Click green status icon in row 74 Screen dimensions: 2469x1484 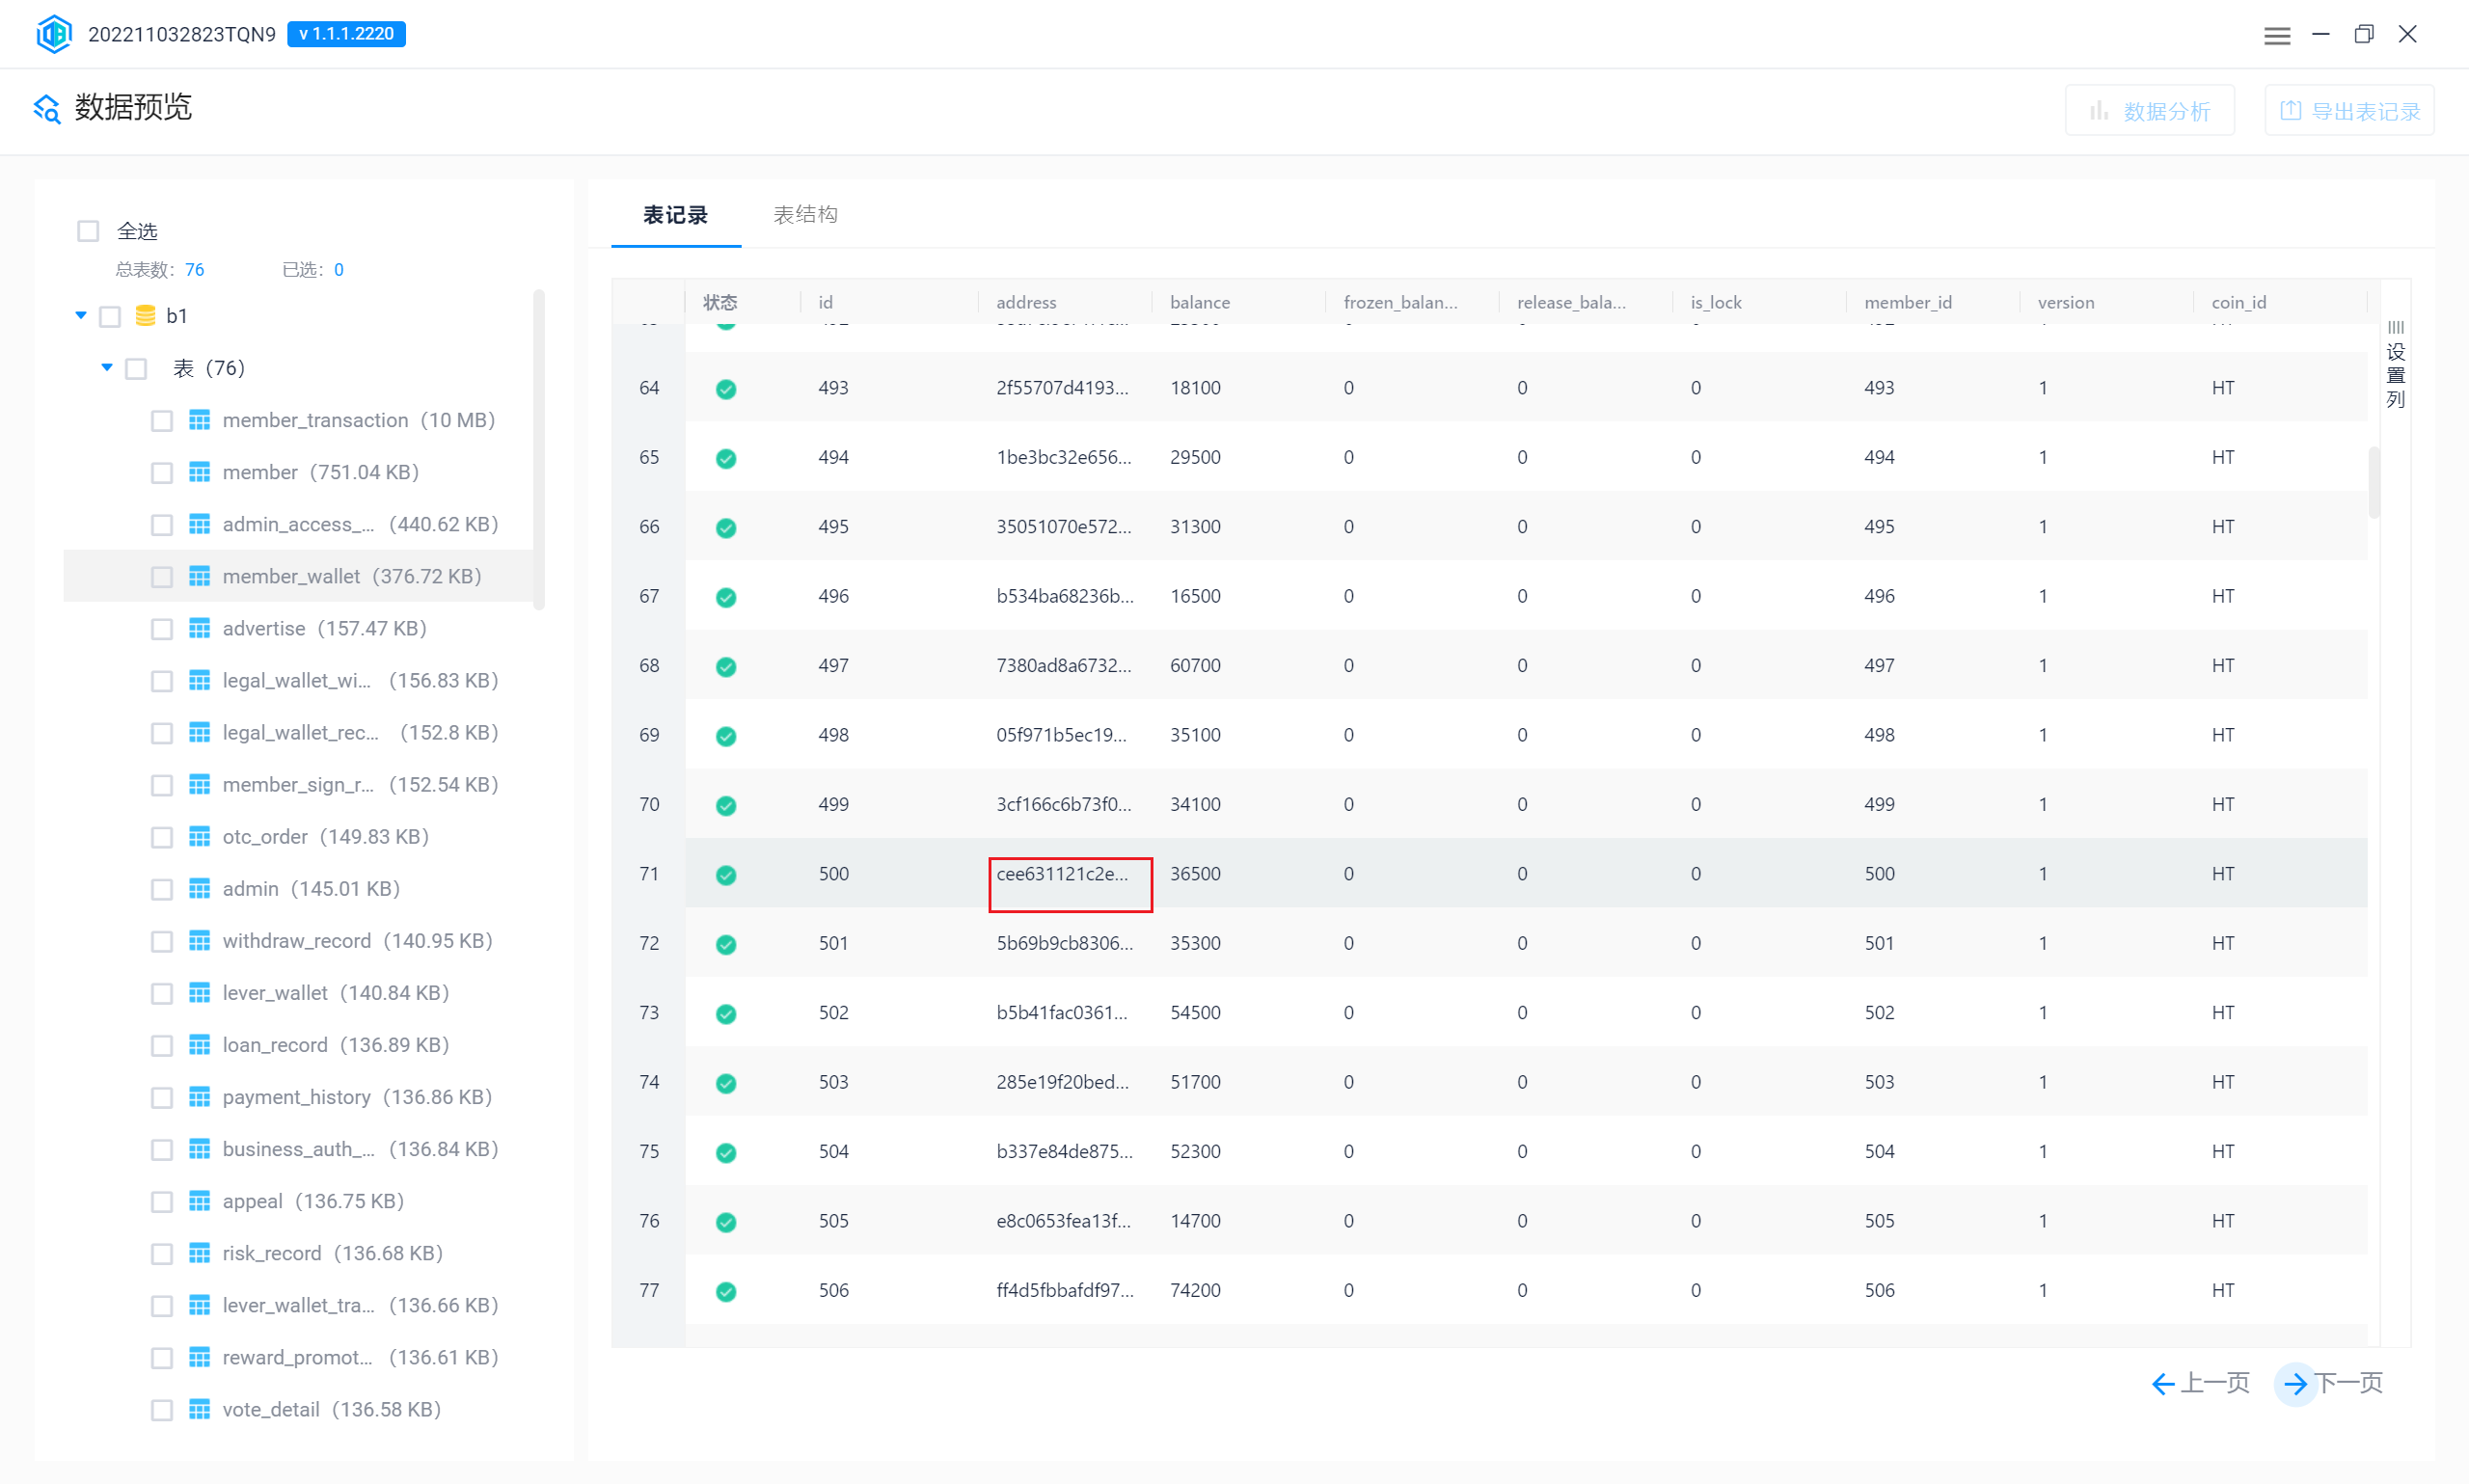[726, 1083]
